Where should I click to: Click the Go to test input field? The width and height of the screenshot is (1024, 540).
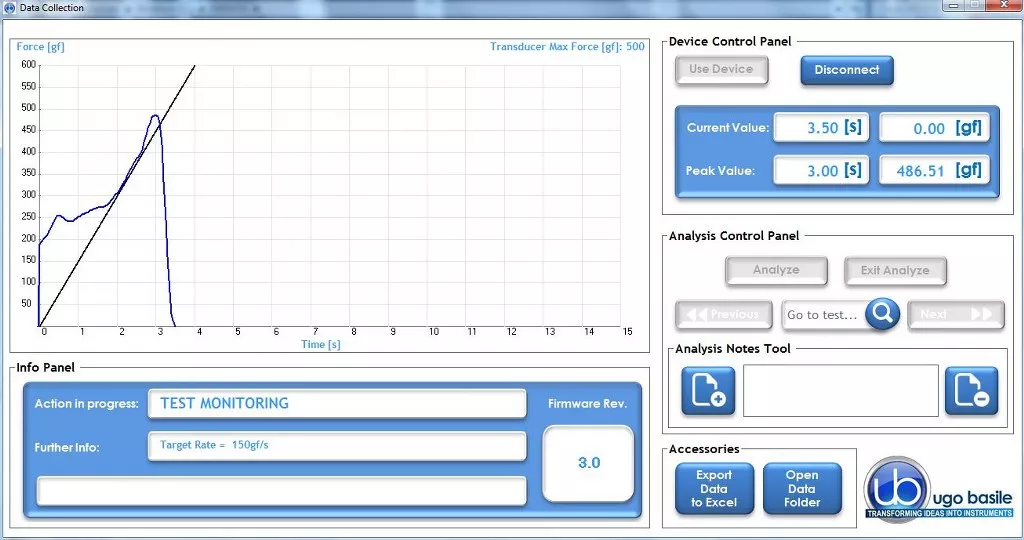coord(823,315)
